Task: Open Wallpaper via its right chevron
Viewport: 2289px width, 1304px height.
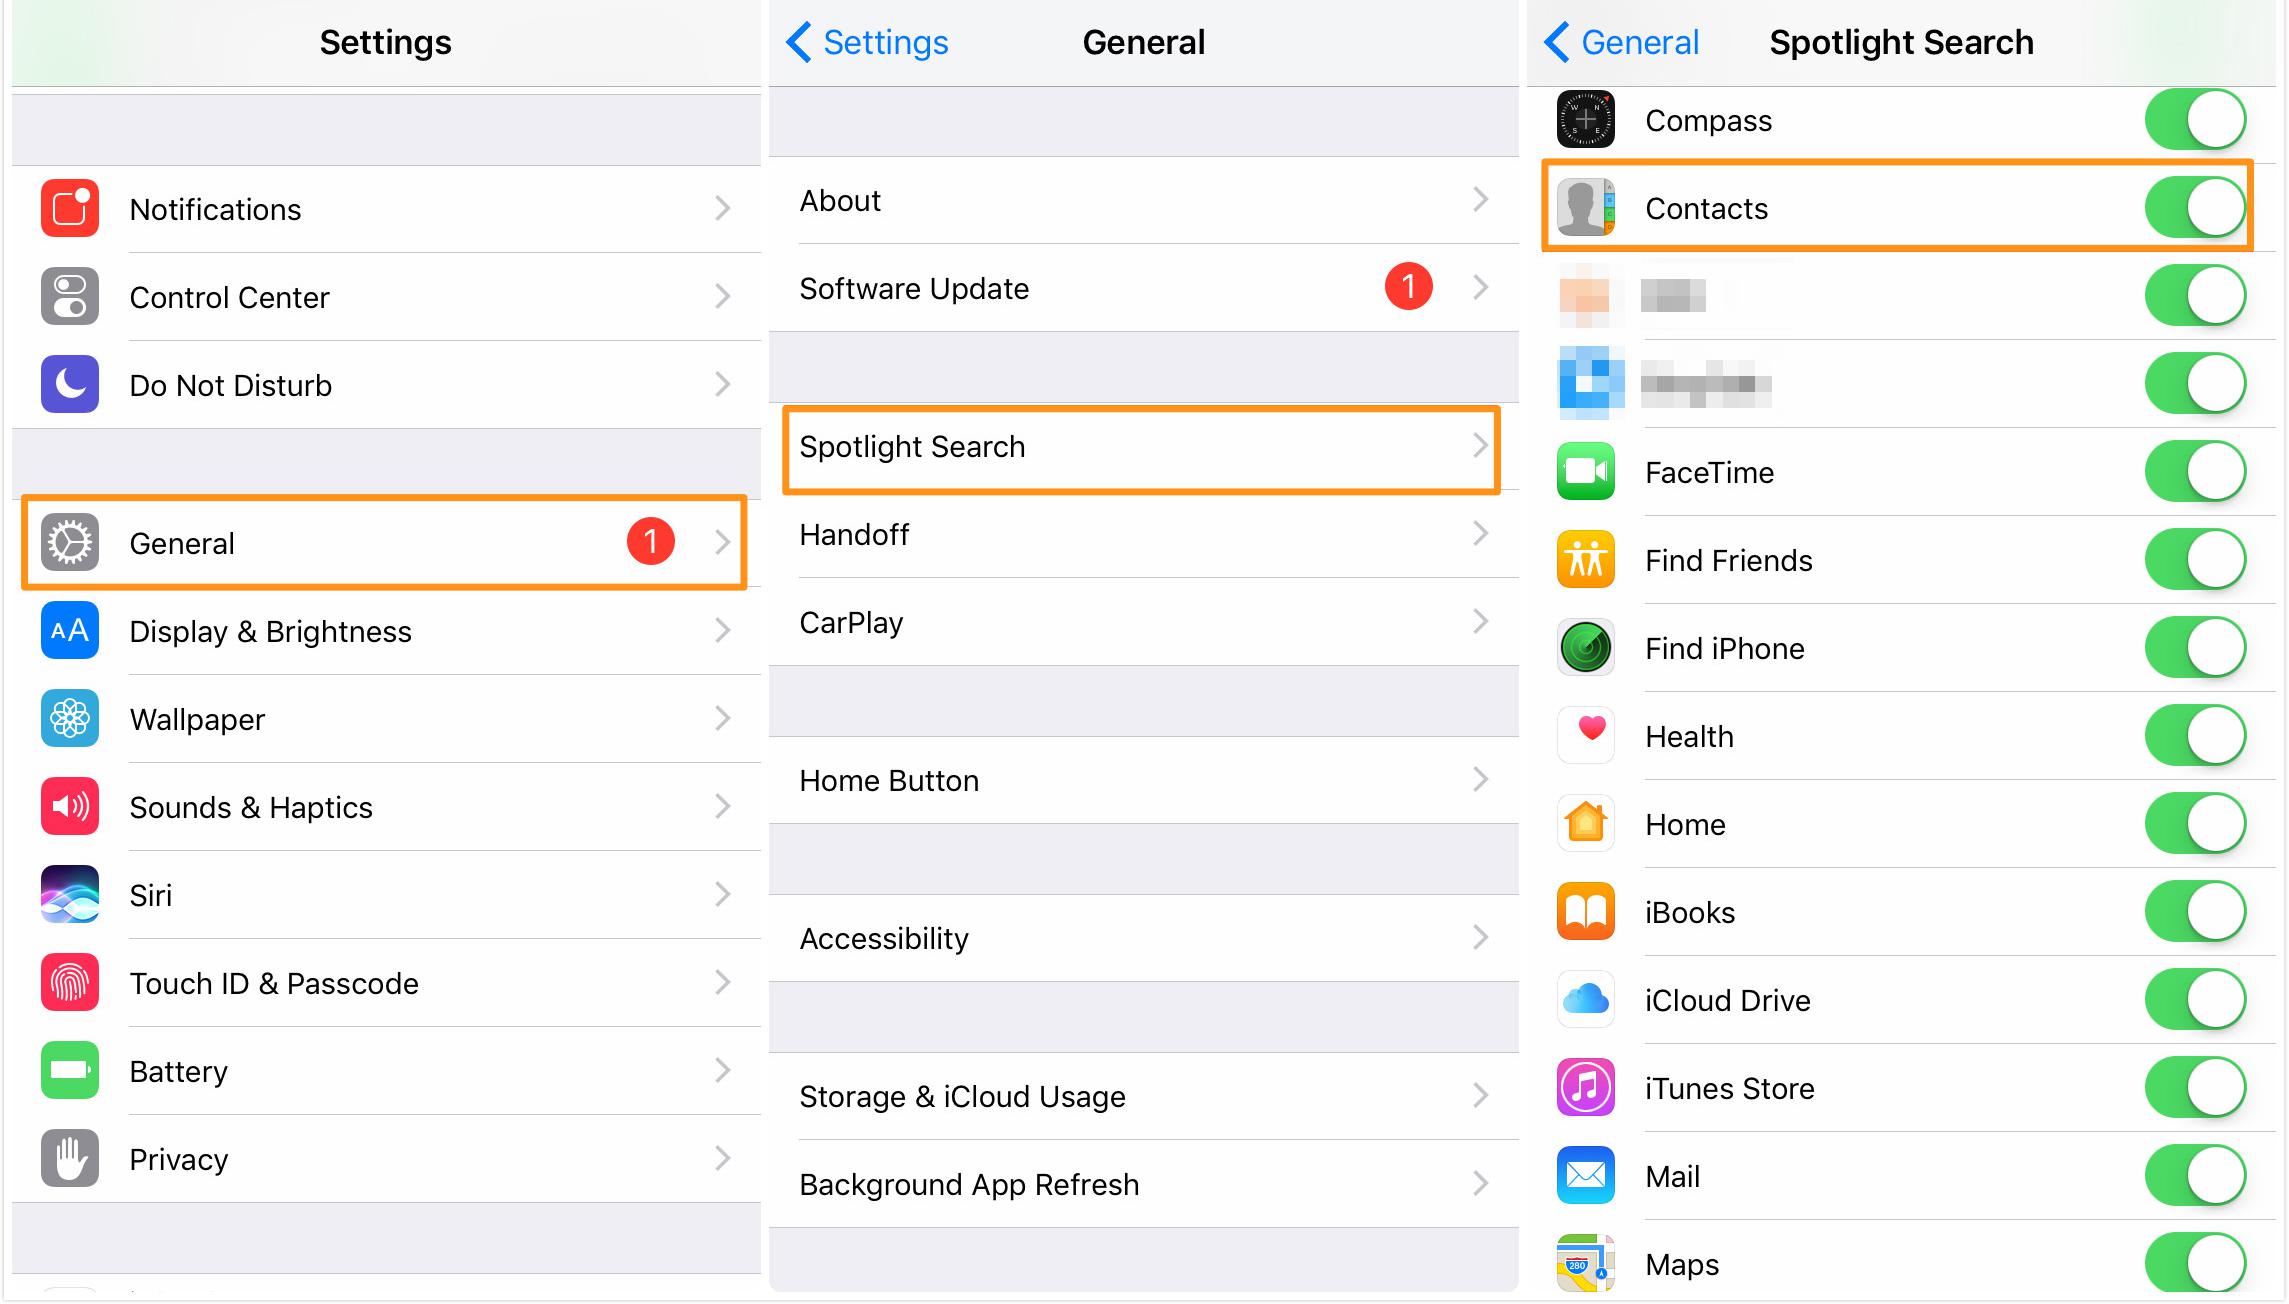Action: pos(723,719)
